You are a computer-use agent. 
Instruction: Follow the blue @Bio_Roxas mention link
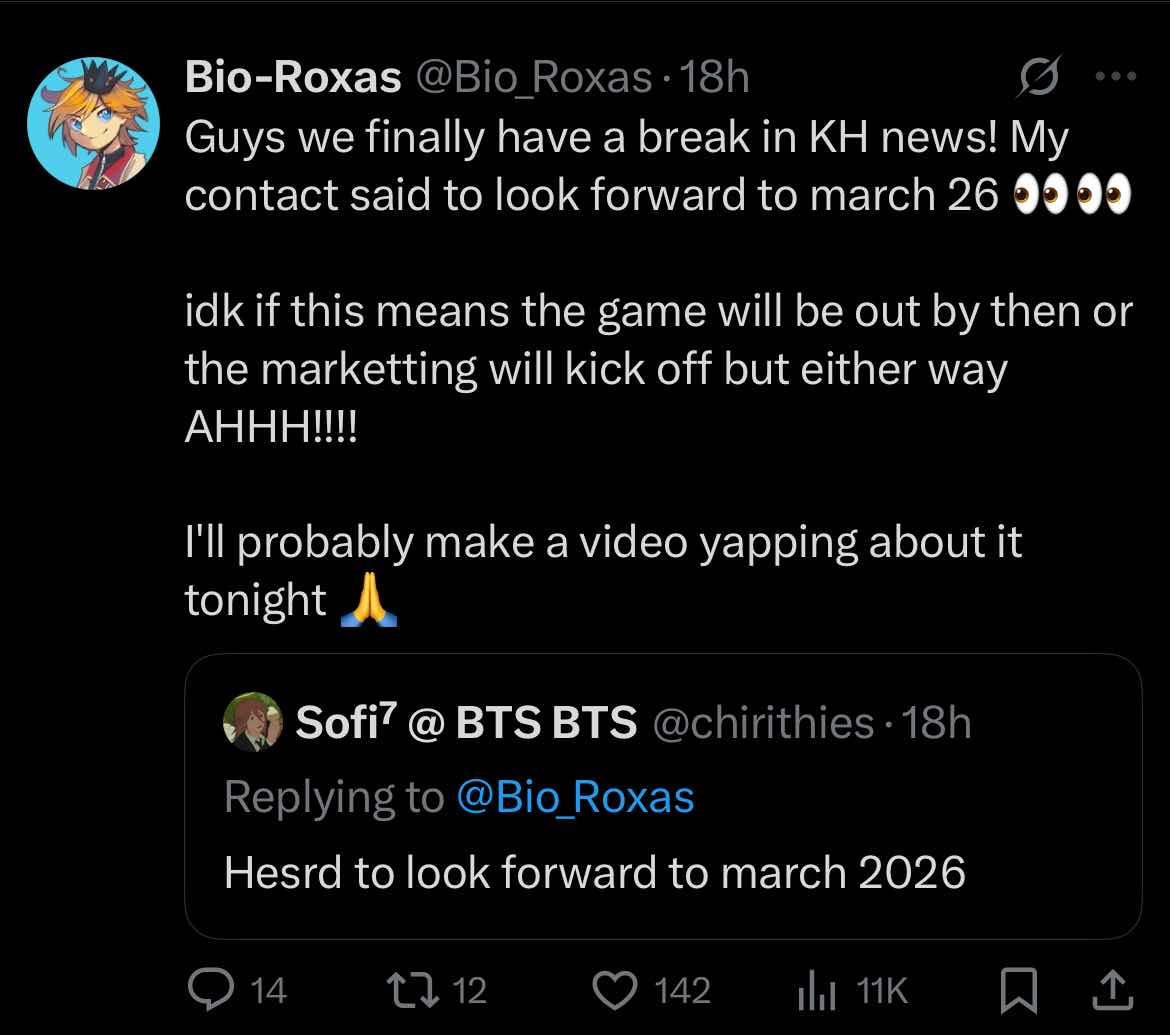pyautogui.click(x=574, y=797)
